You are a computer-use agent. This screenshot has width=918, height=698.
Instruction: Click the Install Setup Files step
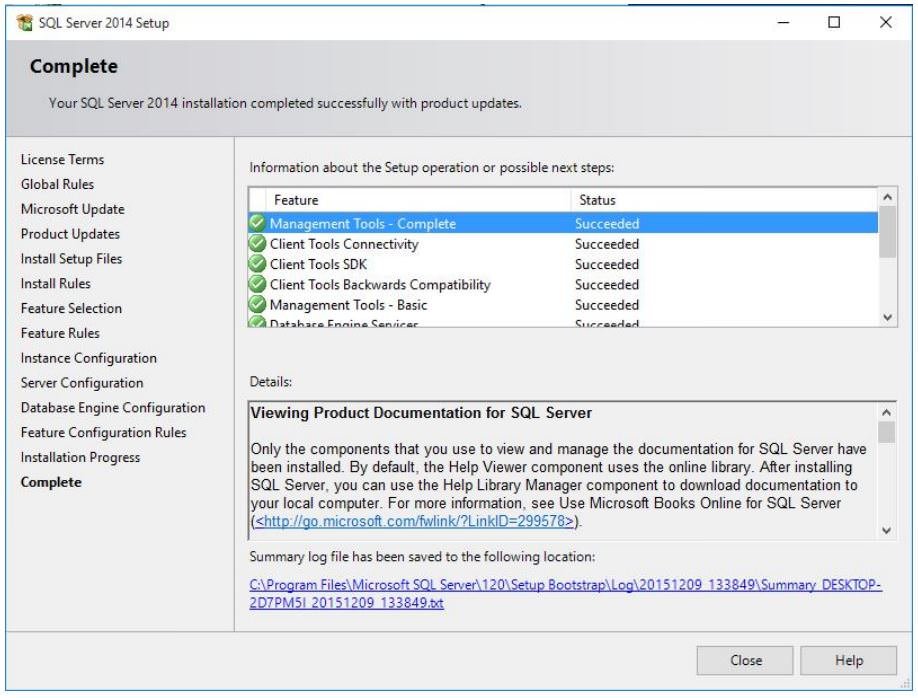71,259
